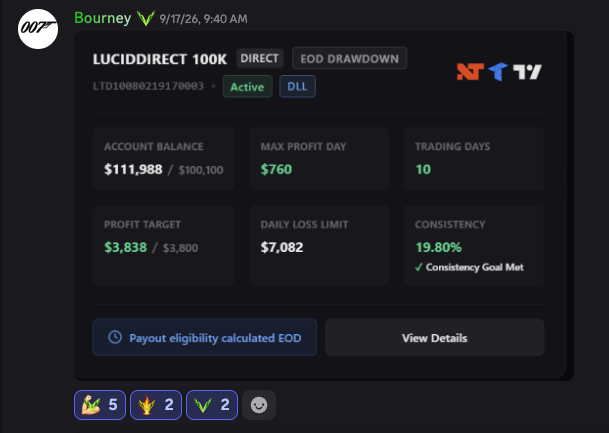Toggle the flexing arm reaction with 5
This screenshot has height=433, width=609.
[x=100, y=405]
